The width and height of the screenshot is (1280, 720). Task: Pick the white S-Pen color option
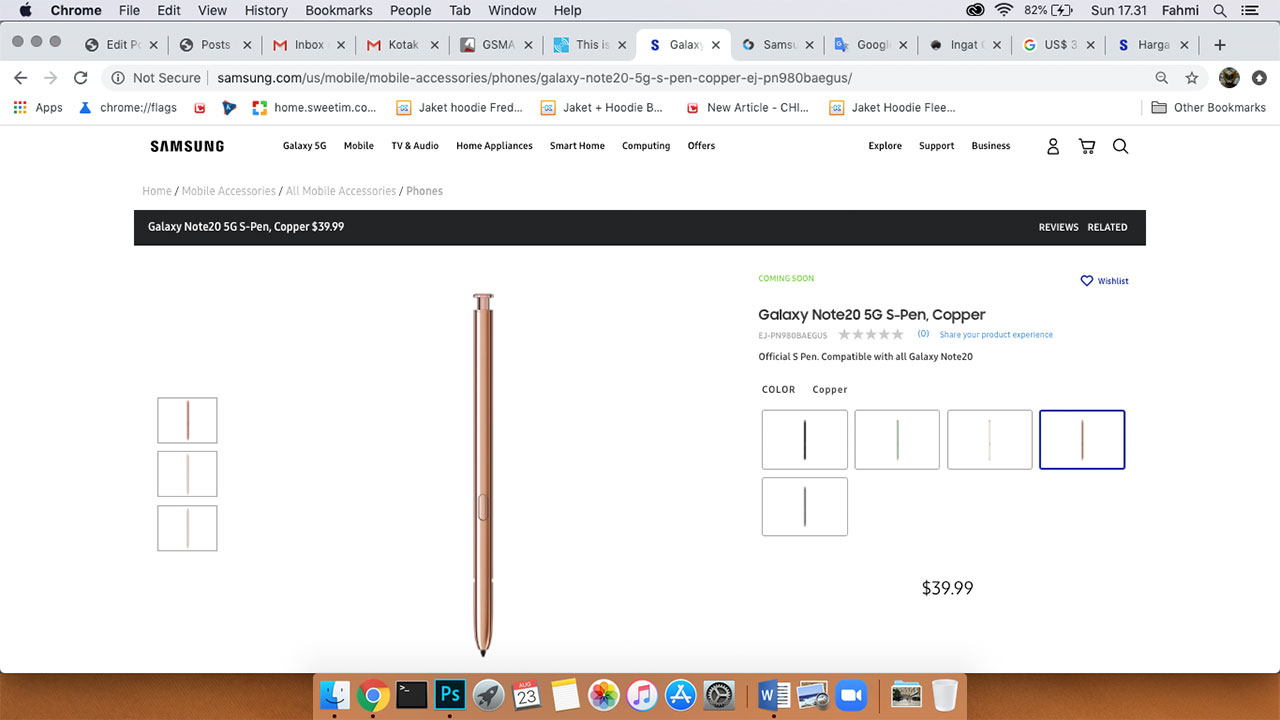tap(989, 439)
